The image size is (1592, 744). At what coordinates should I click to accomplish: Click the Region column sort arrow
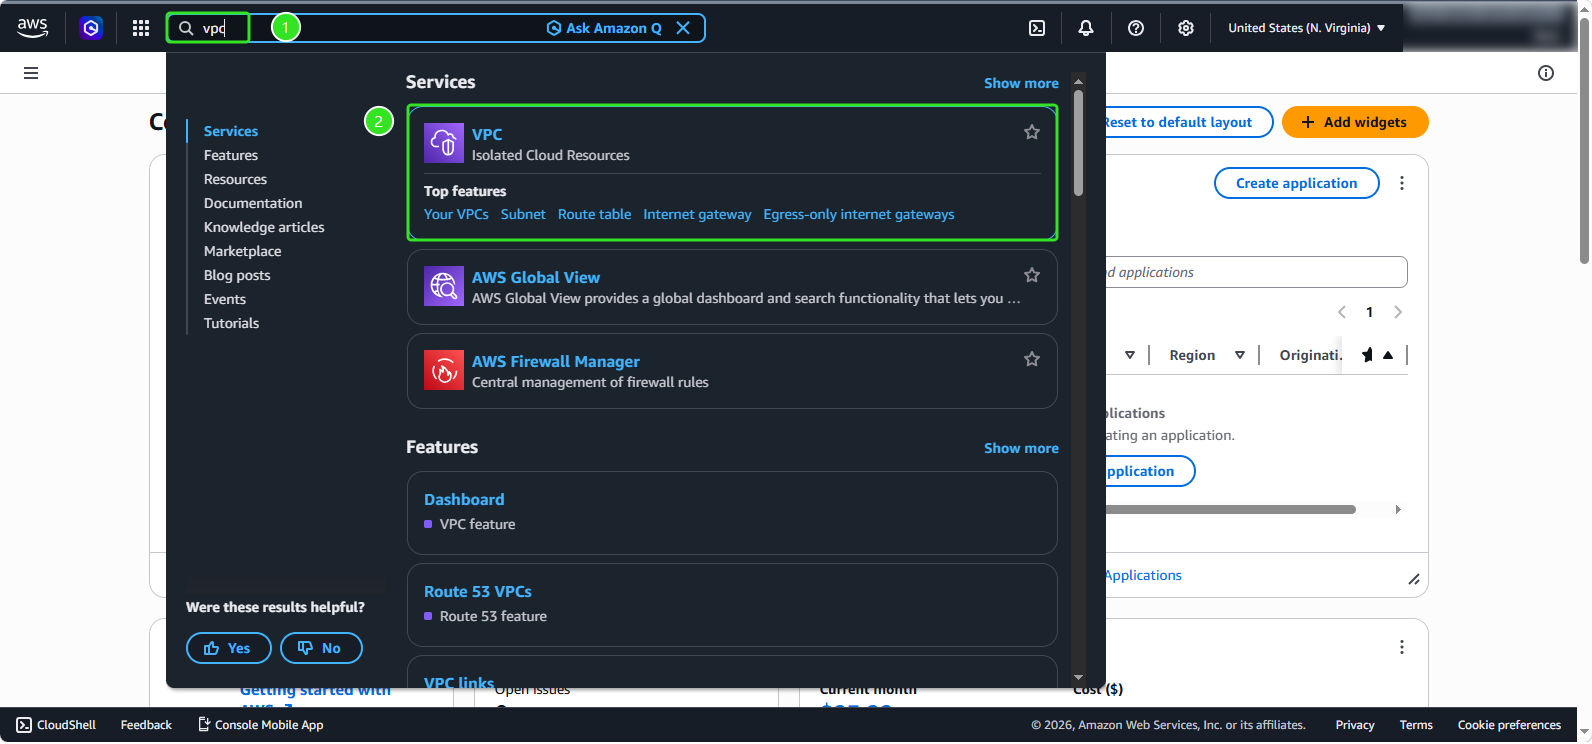1240,355
